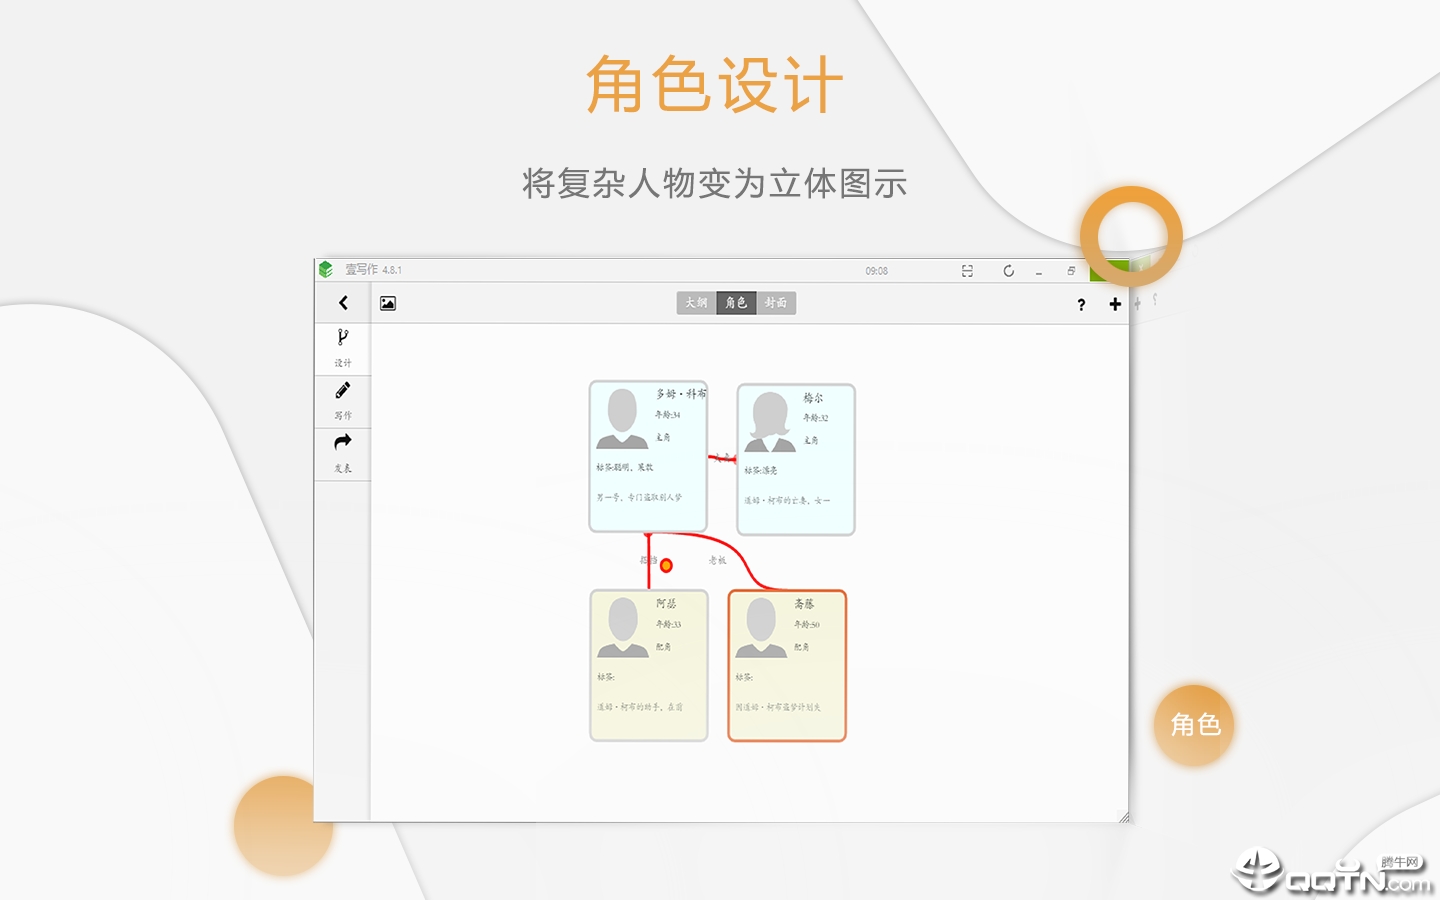Click the 老板 relationship label
This screenshot has height=900, width=1440.
point(717,561)
